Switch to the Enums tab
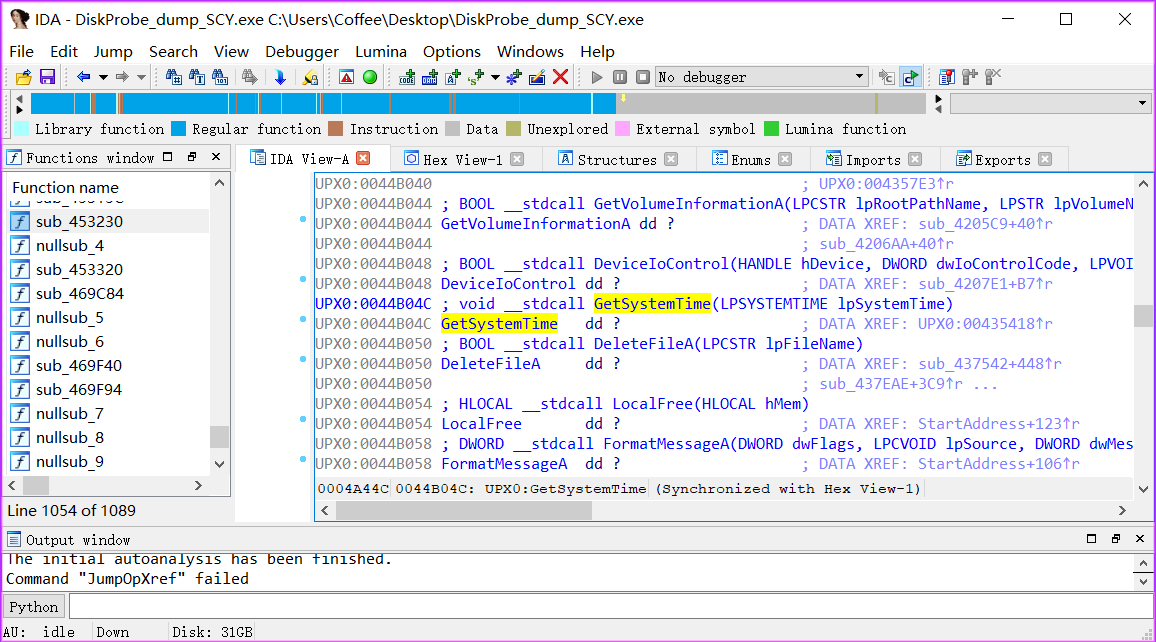 pos(751,159)
